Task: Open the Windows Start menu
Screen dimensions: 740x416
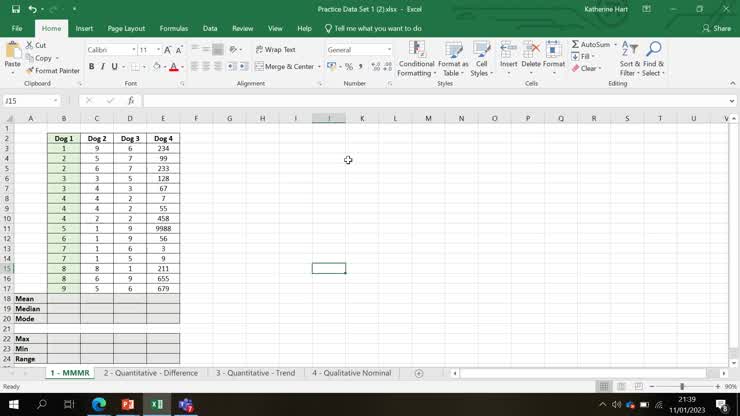Action: tap(13, 405)
